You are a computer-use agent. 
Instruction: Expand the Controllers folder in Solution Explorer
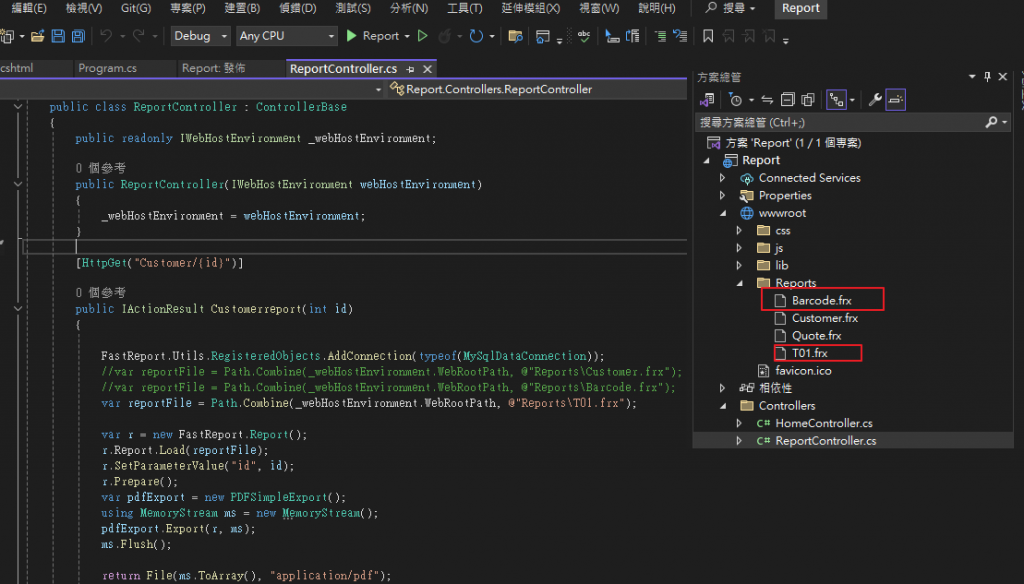pyautogui.click(x=723, y=406)
